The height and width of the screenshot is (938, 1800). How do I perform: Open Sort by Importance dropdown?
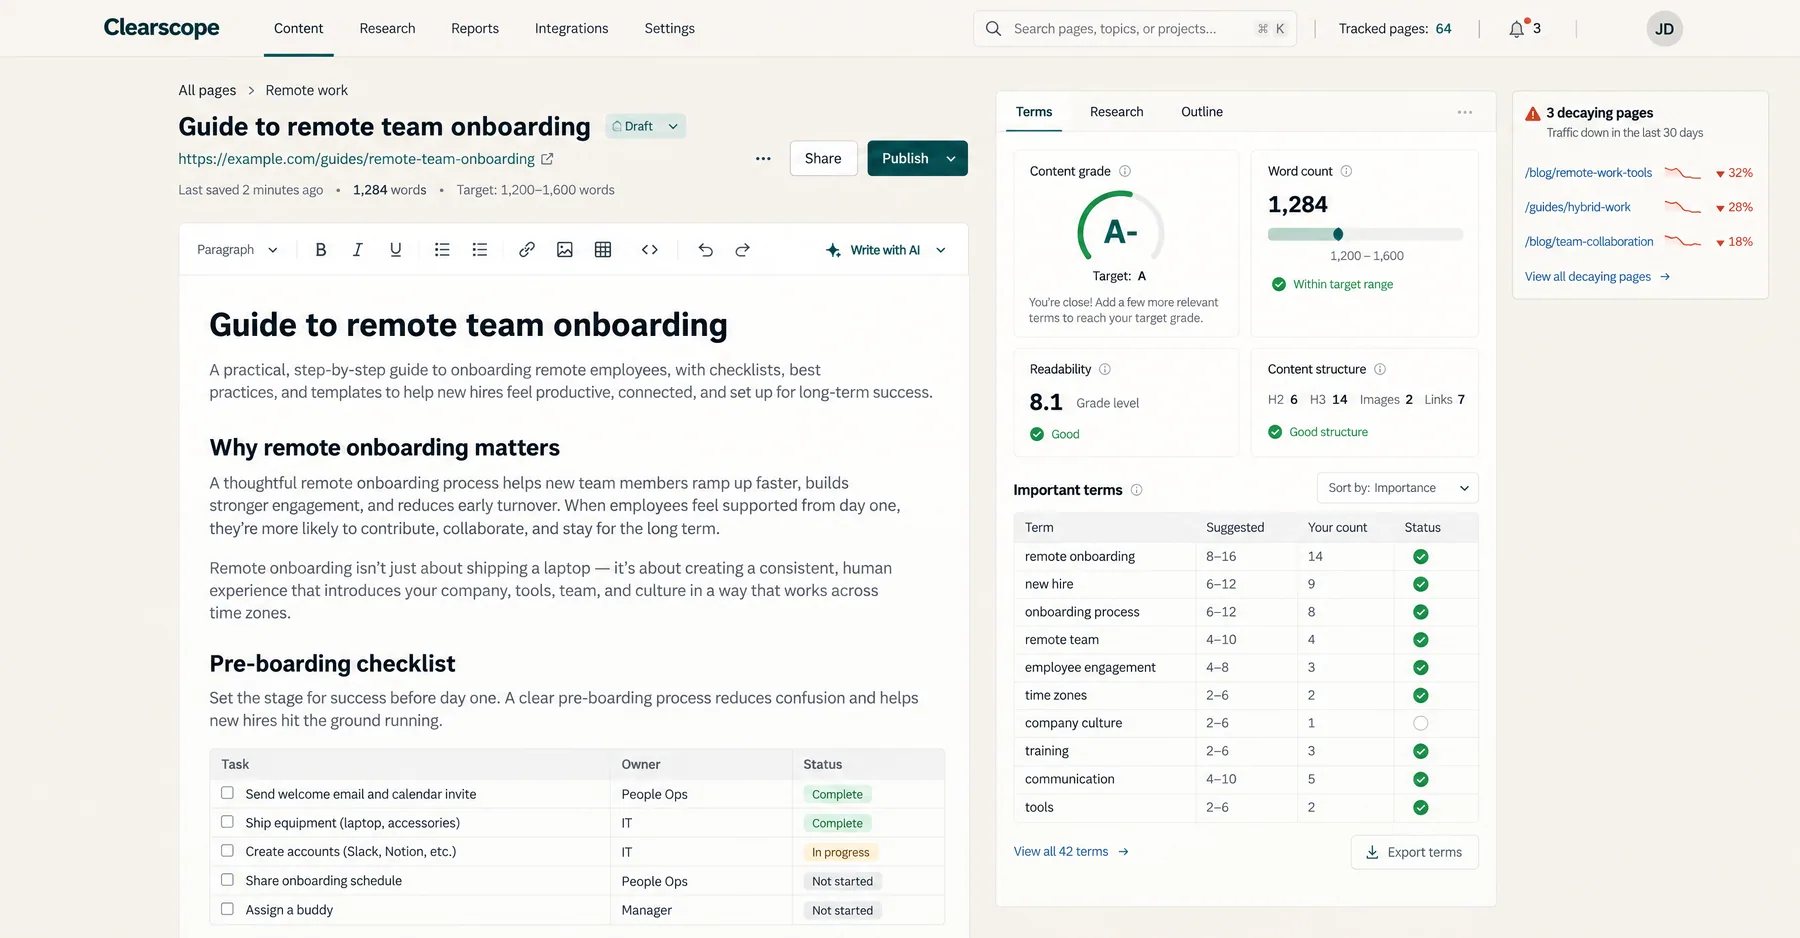(x=1398, y=488)
